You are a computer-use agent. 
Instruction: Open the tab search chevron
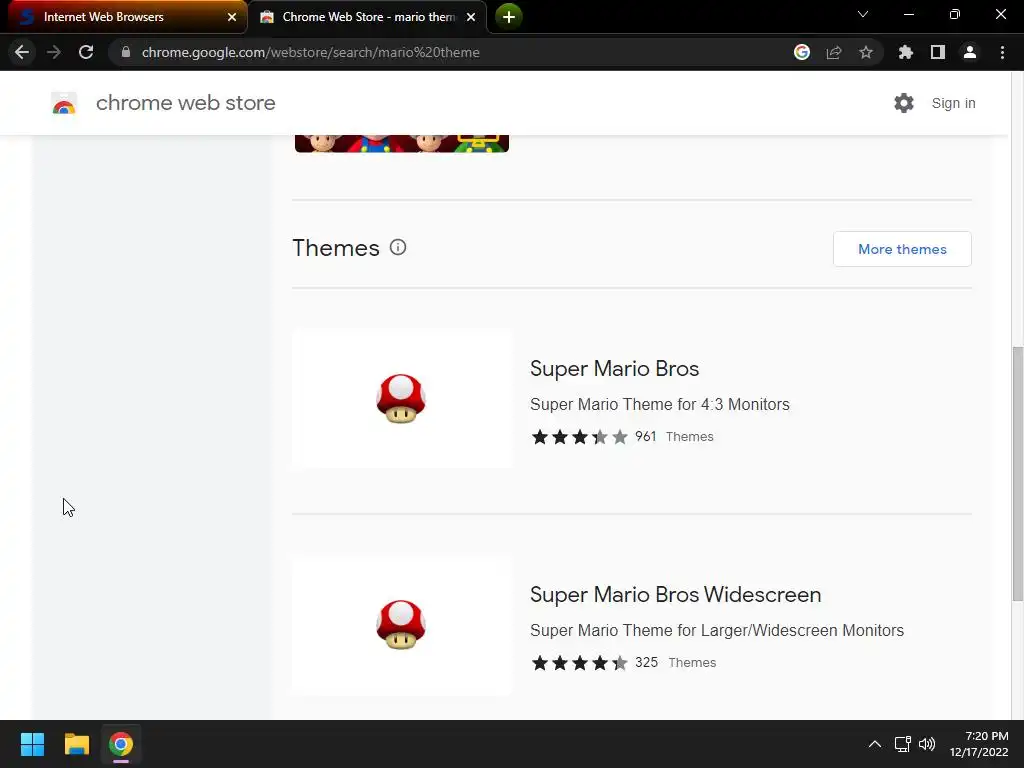pyautogui.click(x=863, y=14)
